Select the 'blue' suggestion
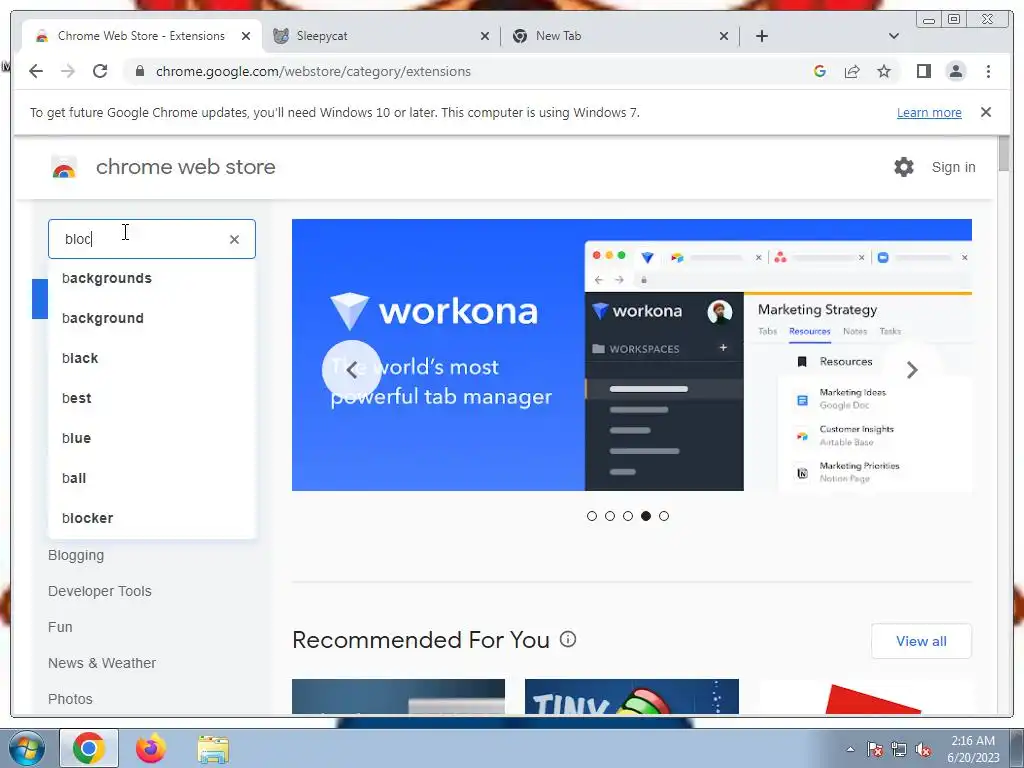Viewport: 1024px width, 768px height. [152, 438]
